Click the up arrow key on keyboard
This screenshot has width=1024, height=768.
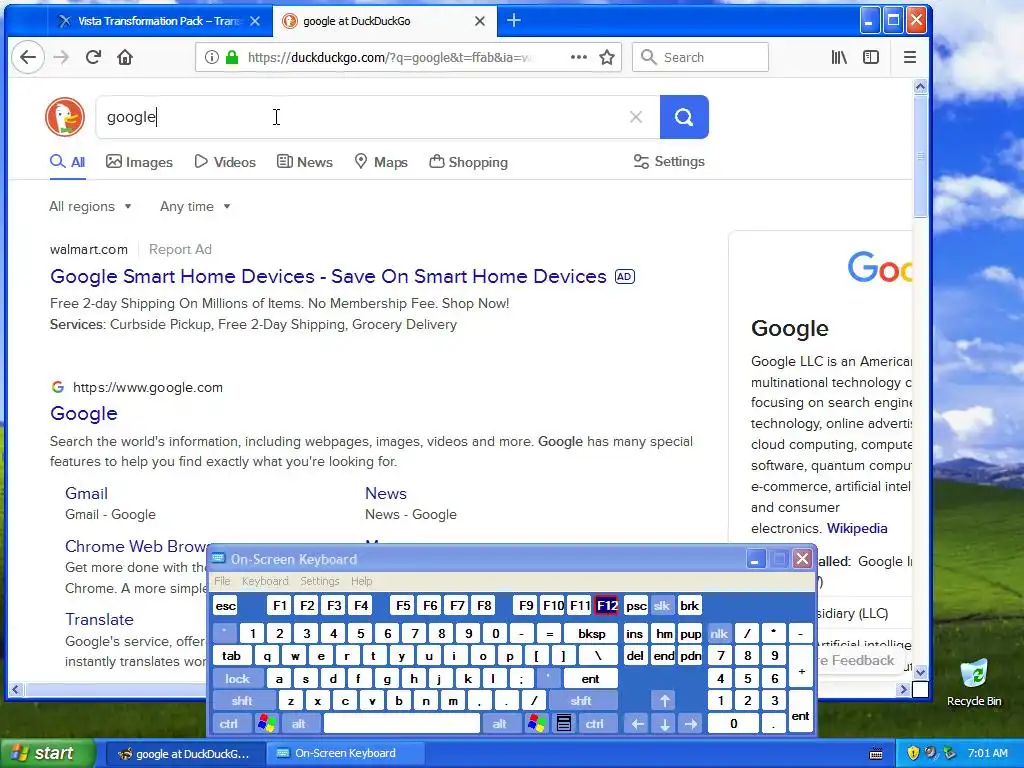[664, 701]
